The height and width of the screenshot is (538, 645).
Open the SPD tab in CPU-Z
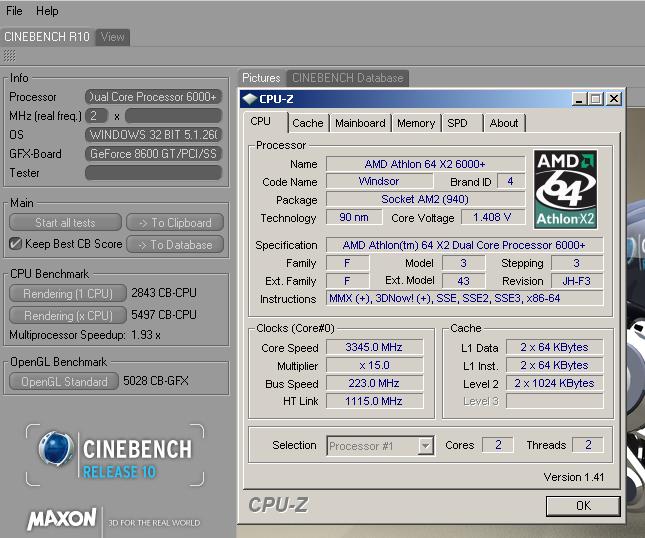point(457,123)
